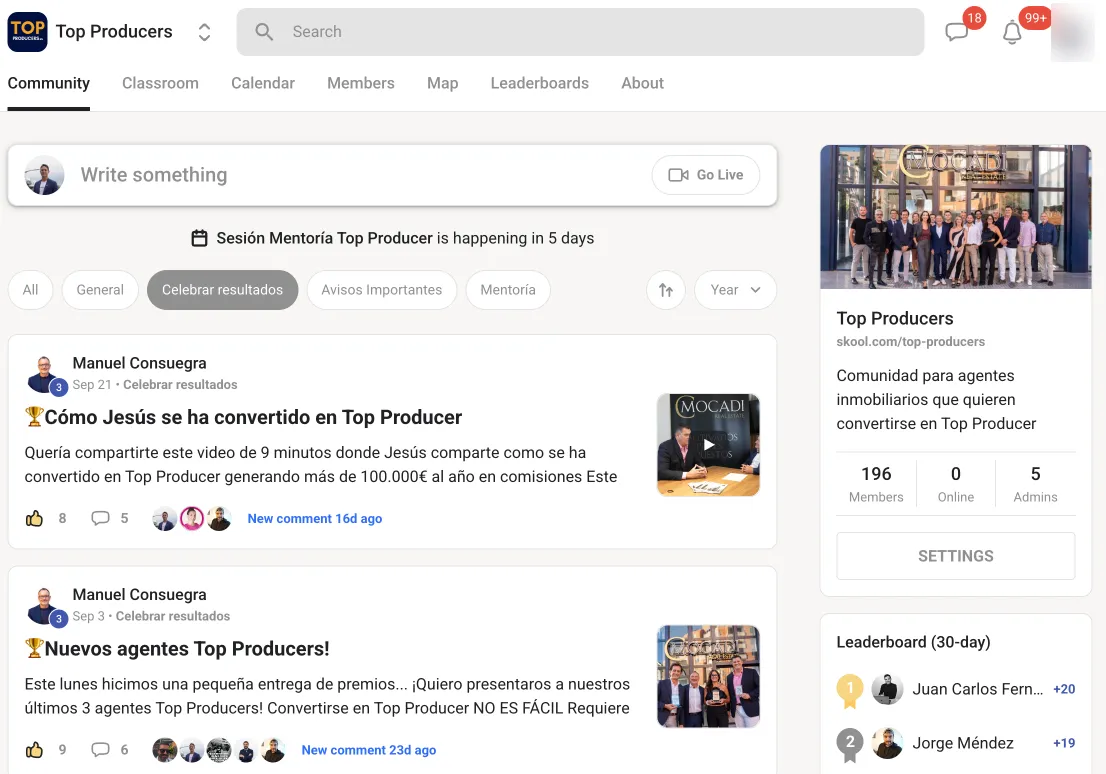Switch to the Community tab
Image resolution: width=1106 pixels, height=774 pixels.
coord(49,83)
